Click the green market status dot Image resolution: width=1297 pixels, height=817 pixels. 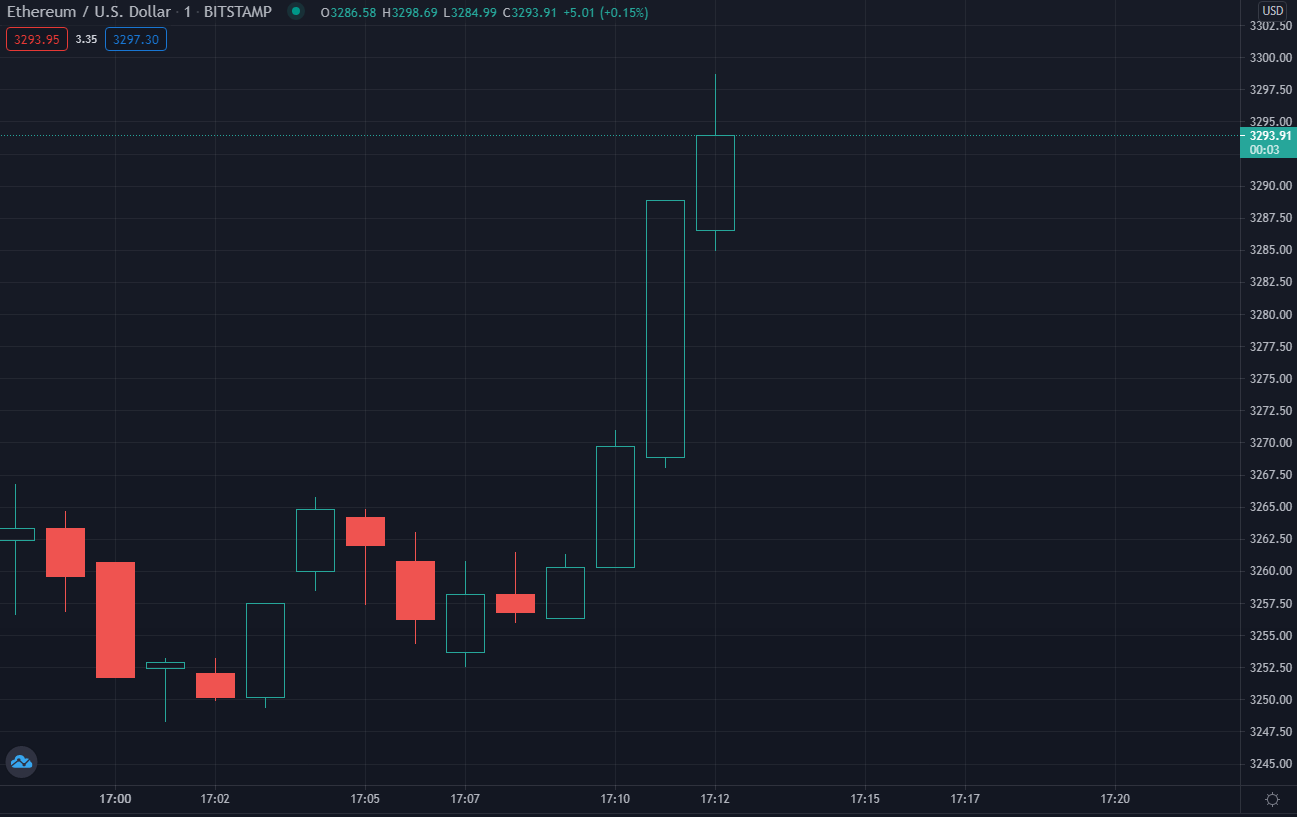(295, 12)
